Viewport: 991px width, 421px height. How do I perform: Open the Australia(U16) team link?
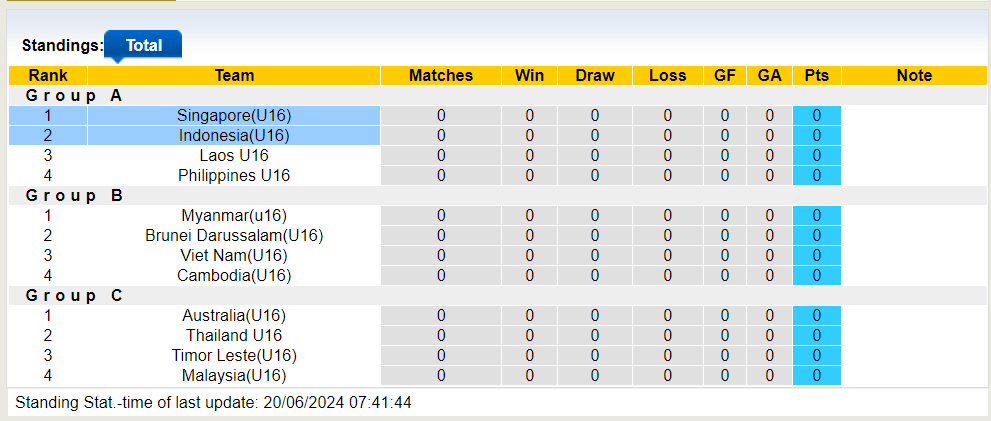[234, 316]
